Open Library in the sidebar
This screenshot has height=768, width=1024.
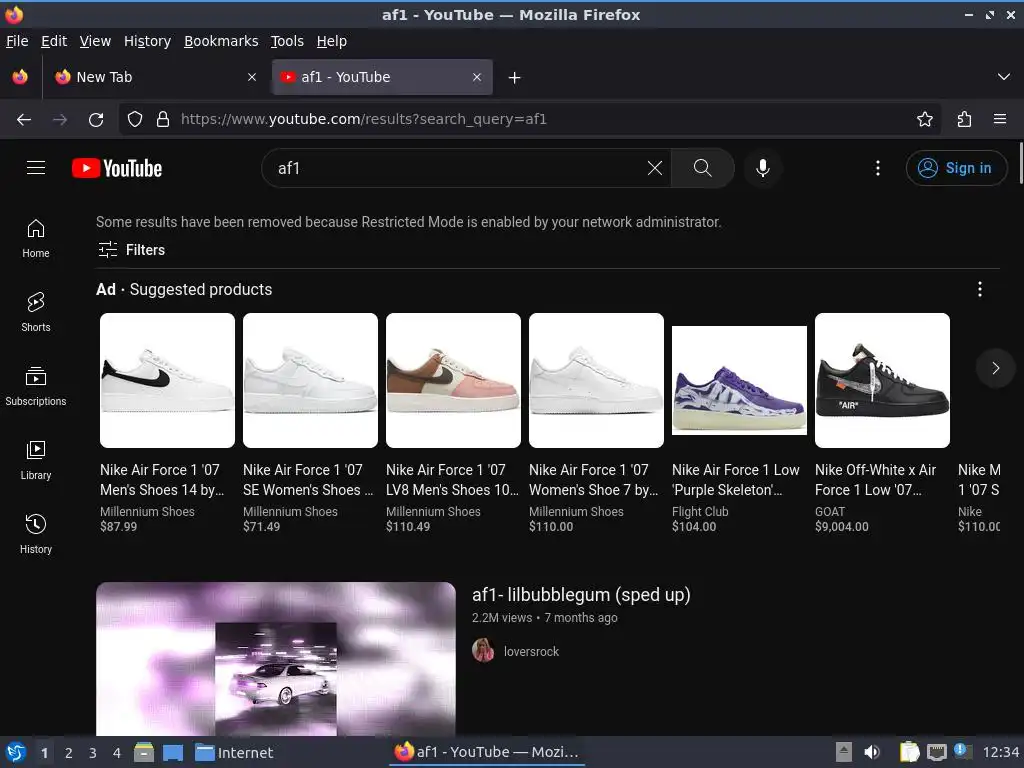36,460
